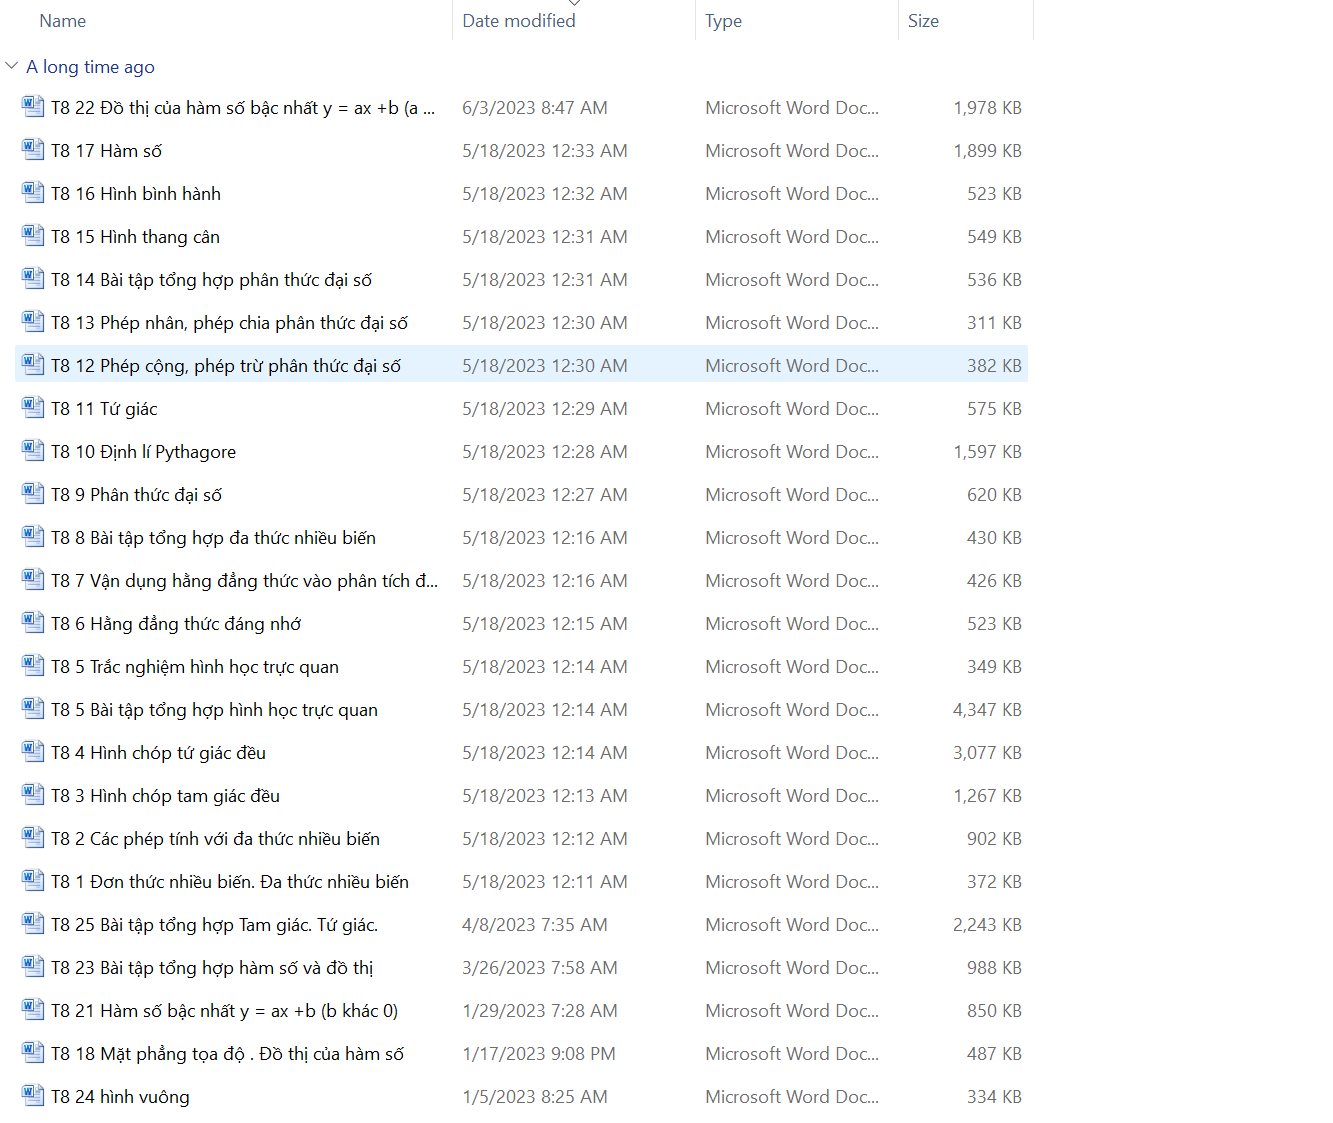
Task: Click size value '902 KB'
Action: click(x=994, y=839)
